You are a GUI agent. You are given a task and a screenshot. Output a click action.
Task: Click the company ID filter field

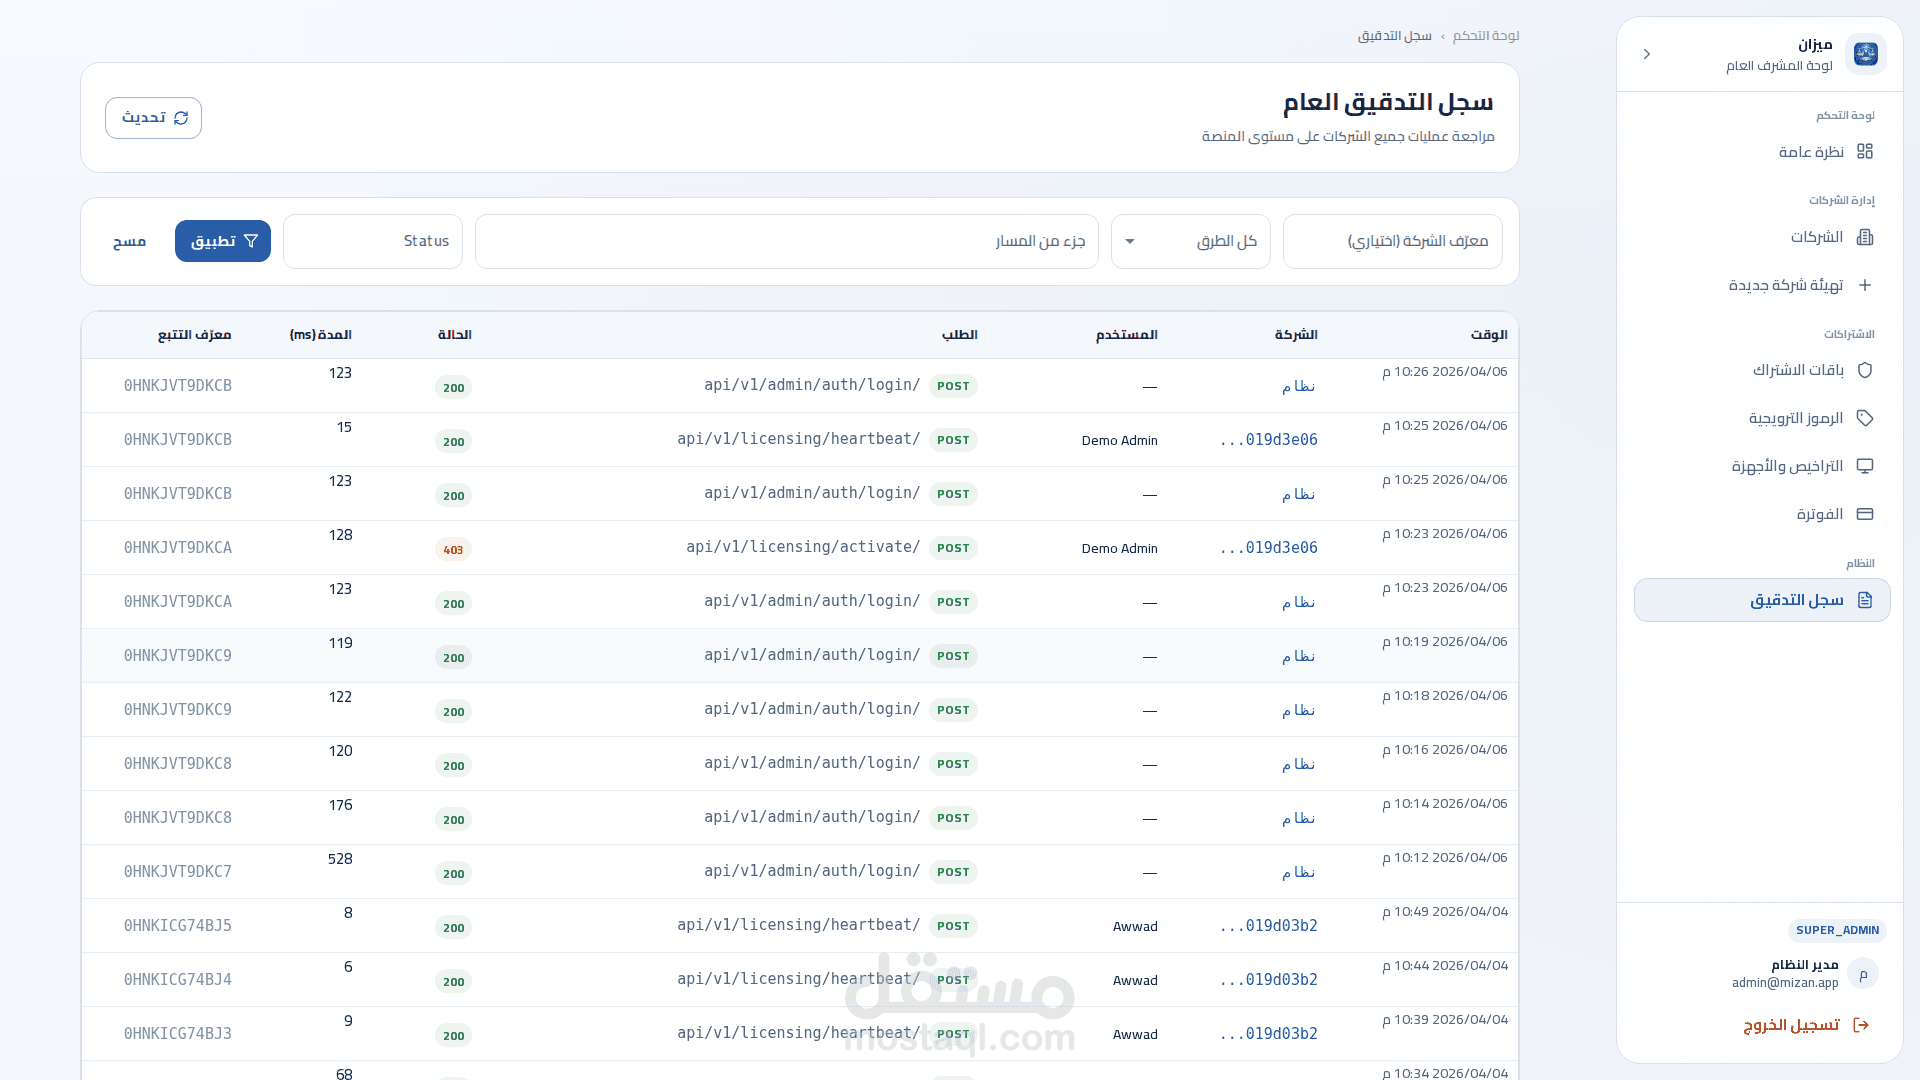(1392, 241)
